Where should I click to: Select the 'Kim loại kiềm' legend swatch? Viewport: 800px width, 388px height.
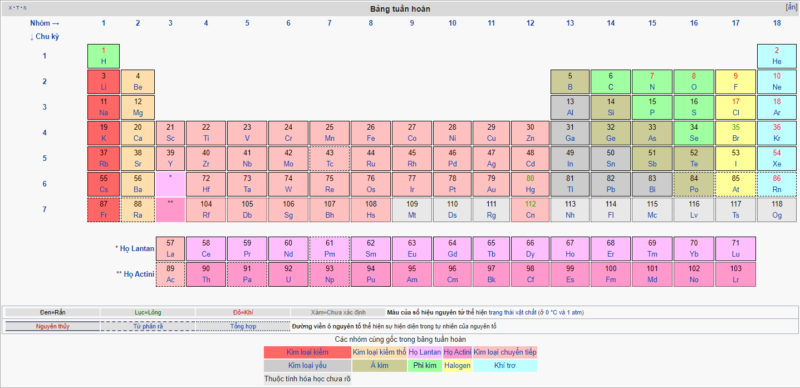307,352
